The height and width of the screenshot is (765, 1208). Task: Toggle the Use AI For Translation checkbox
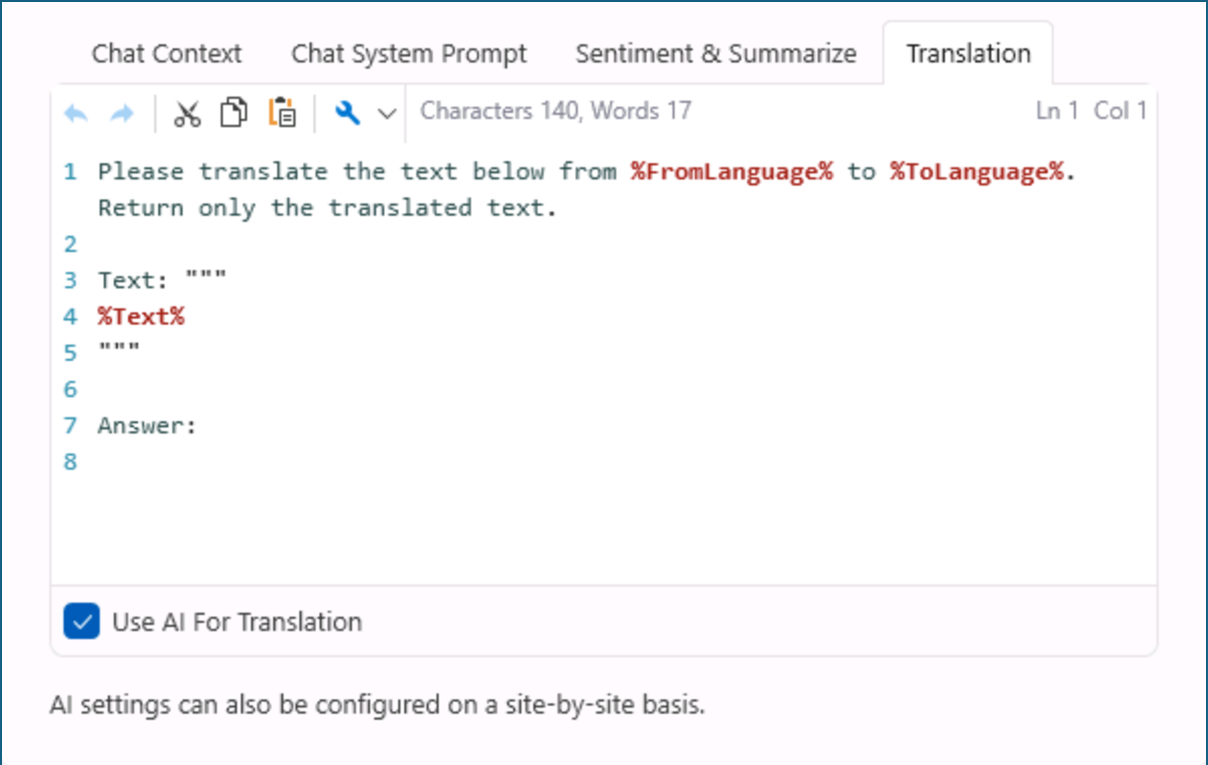[81, 621]
